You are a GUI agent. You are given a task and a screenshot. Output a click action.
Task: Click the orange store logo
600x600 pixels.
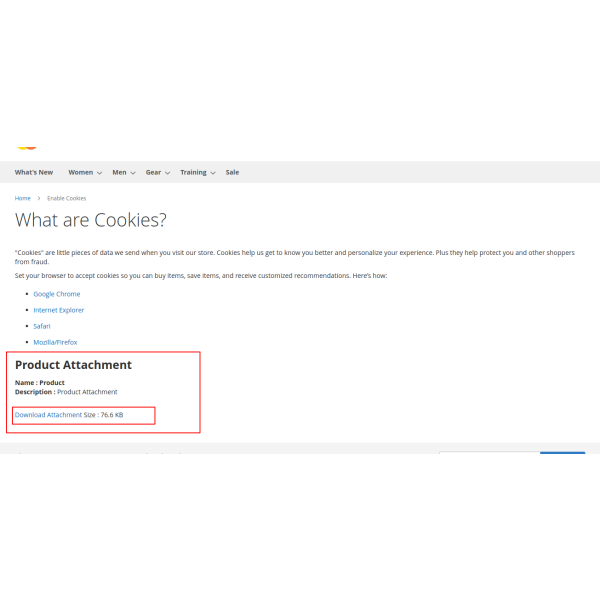pos(27,148)
